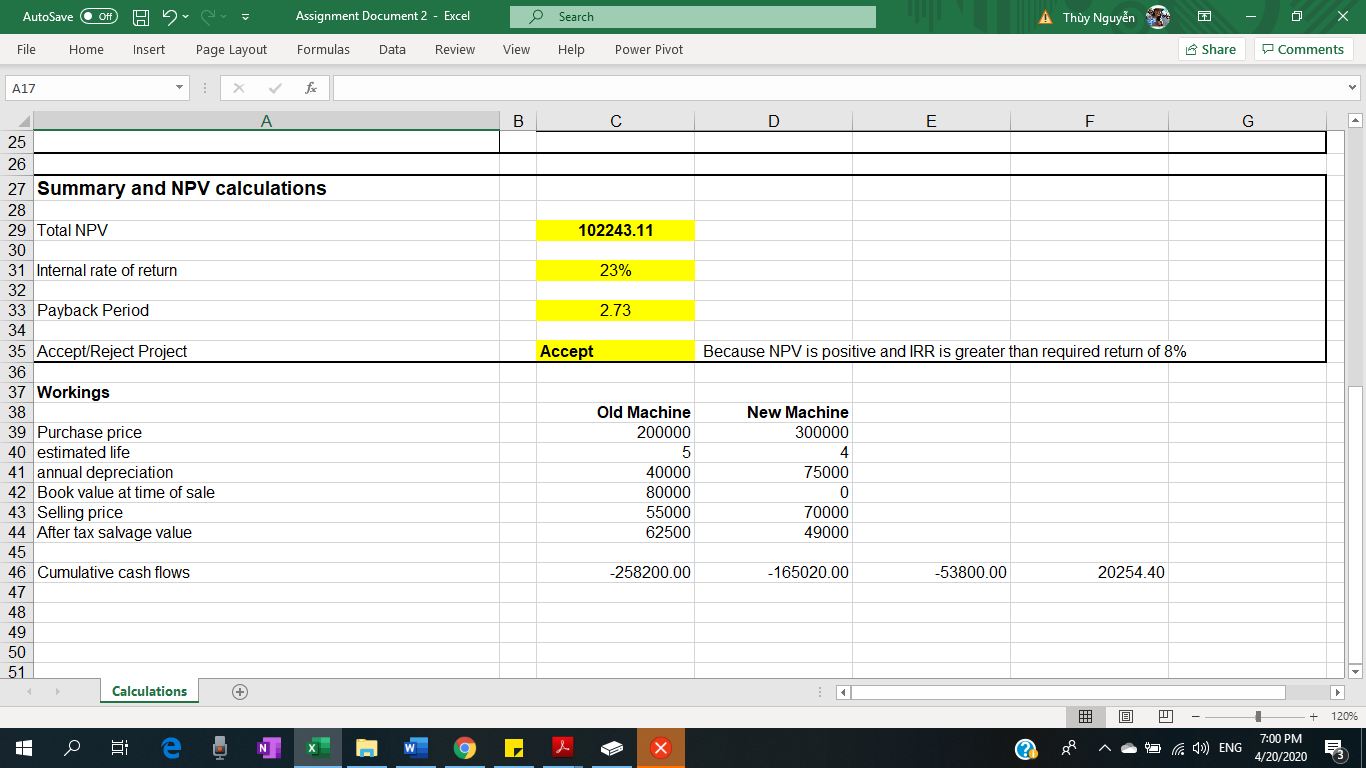Click the zoom slider handle
This screenshot has width=1366, height=768.
click(x=1258, y=716)
